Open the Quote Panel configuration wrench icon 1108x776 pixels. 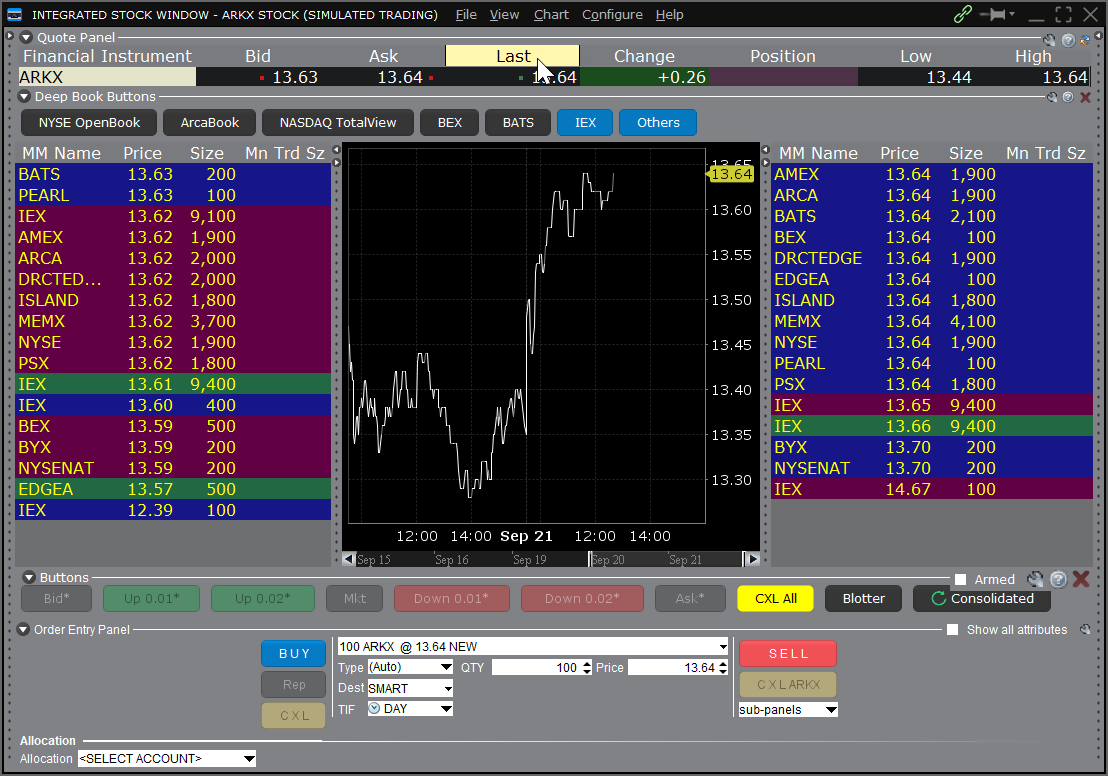click(x=1050, y=40)
